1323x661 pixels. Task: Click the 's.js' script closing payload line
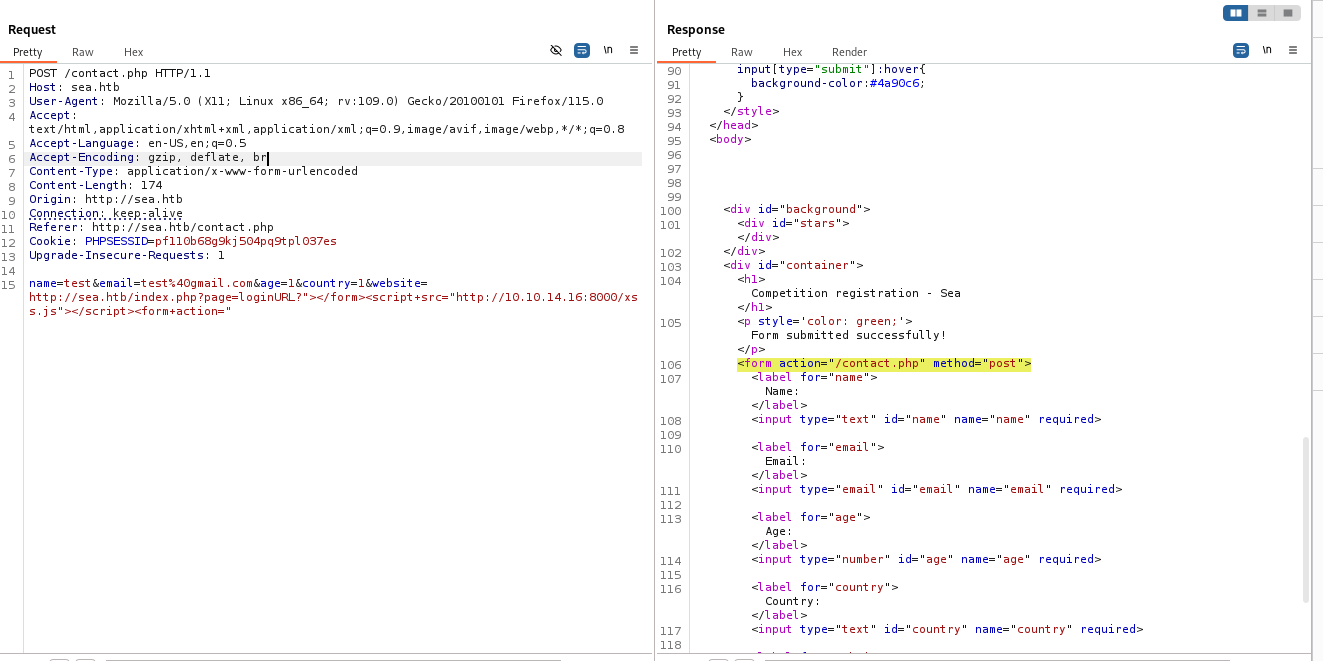pos(130,311)
